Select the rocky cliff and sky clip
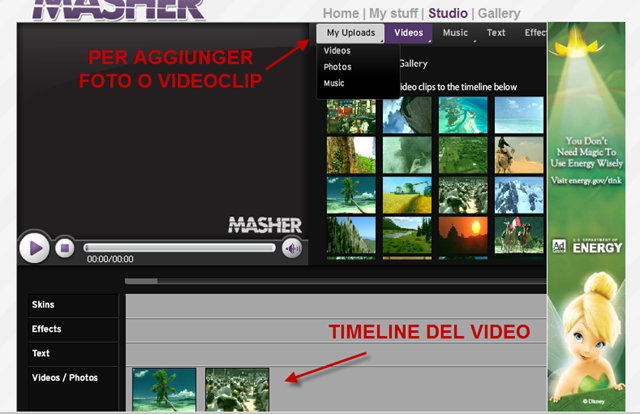 click(407, 115)
